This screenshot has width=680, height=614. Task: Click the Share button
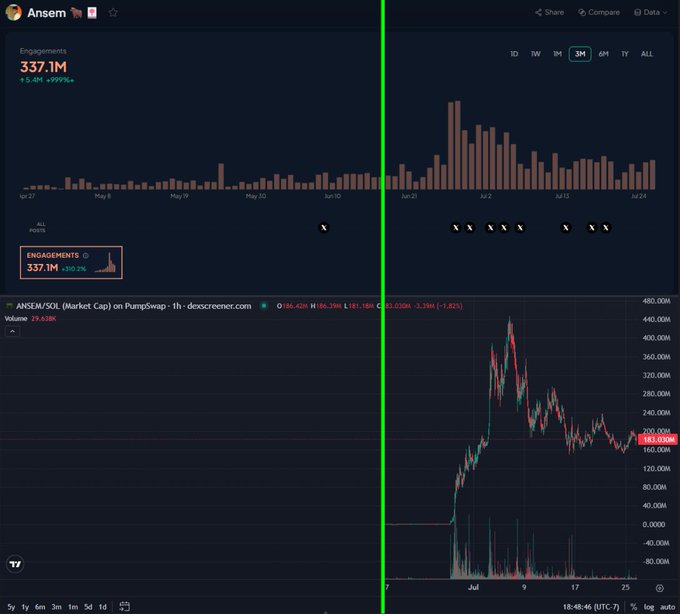click(x=549, y=12)
